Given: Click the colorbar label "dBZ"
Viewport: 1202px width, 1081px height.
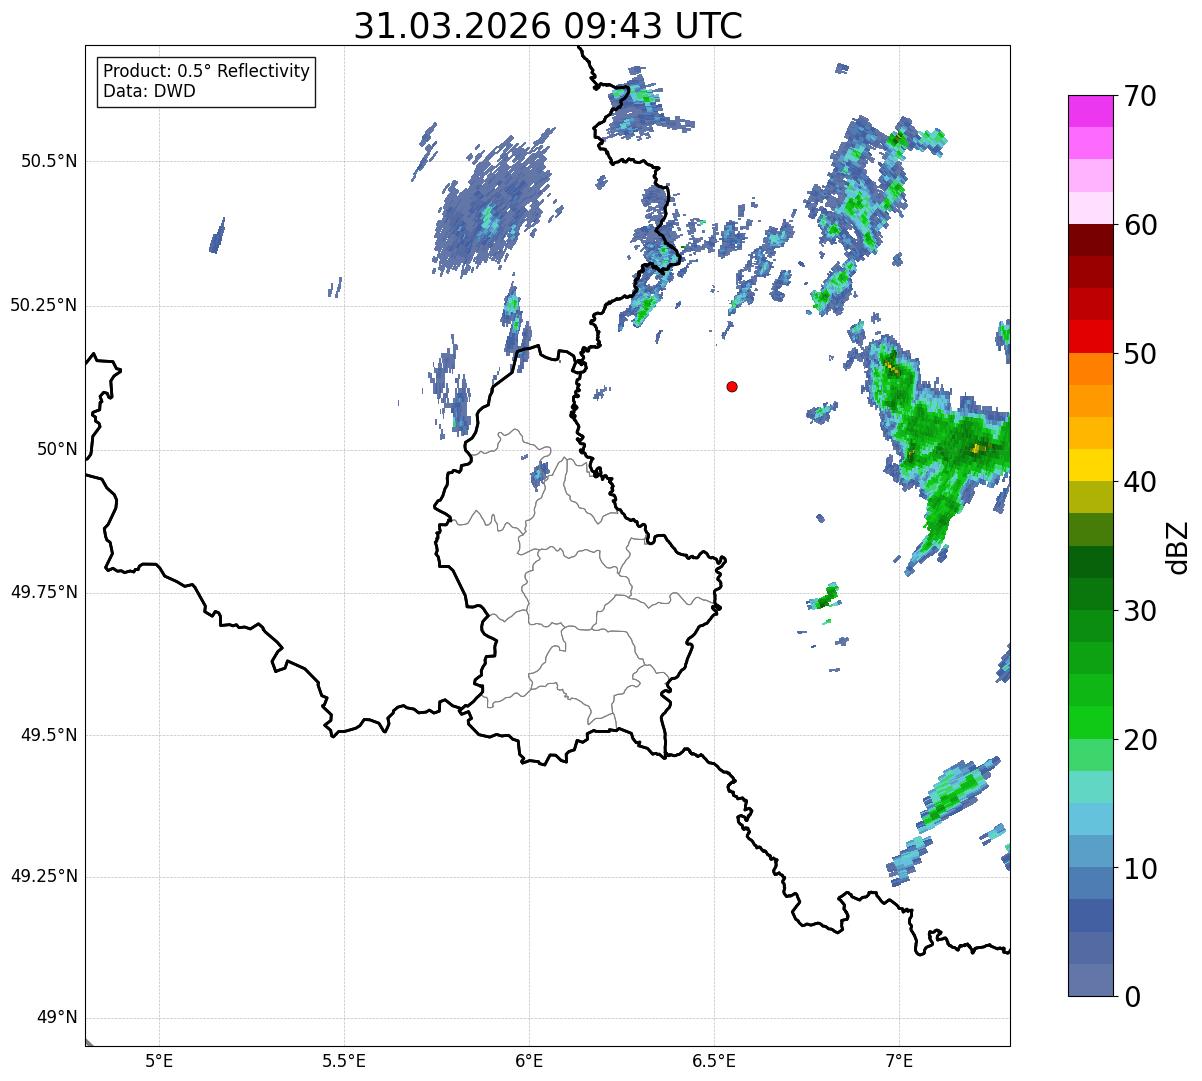Looking at the screenshot, I should [1177, 546].
